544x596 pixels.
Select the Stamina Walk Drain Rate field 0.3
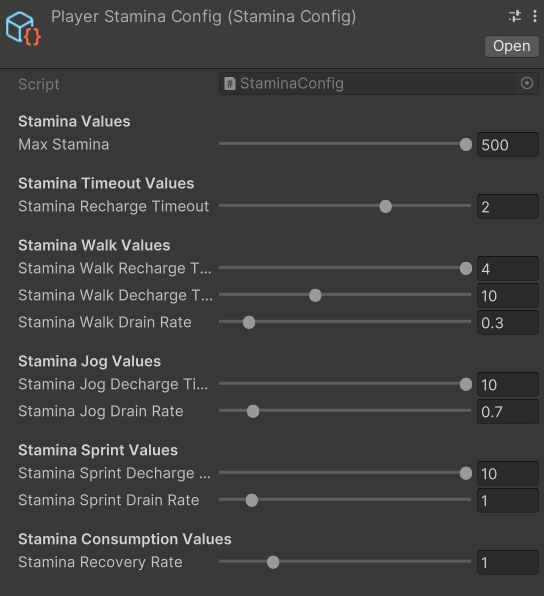tap(508, 322)
